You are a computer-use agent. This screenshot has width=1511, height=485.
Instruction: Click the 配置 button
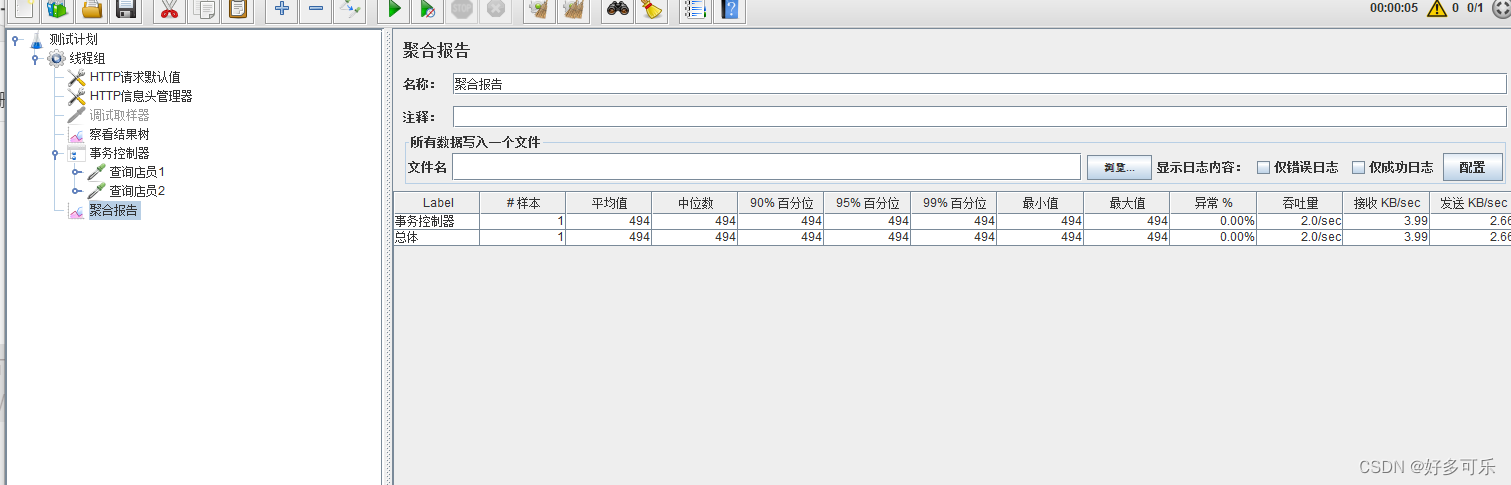click(x=1472, y=167)
